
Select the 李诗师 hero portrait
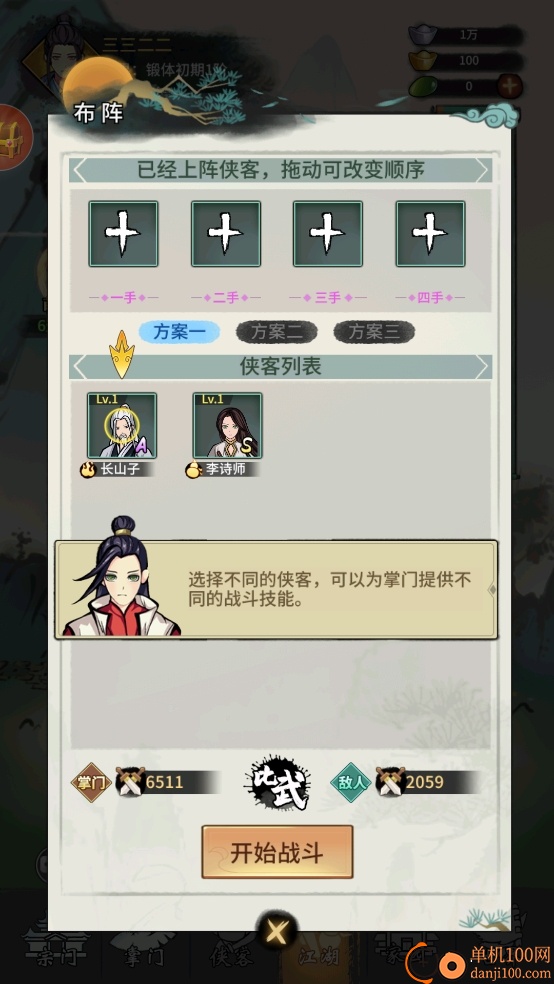tap(227, 425)
